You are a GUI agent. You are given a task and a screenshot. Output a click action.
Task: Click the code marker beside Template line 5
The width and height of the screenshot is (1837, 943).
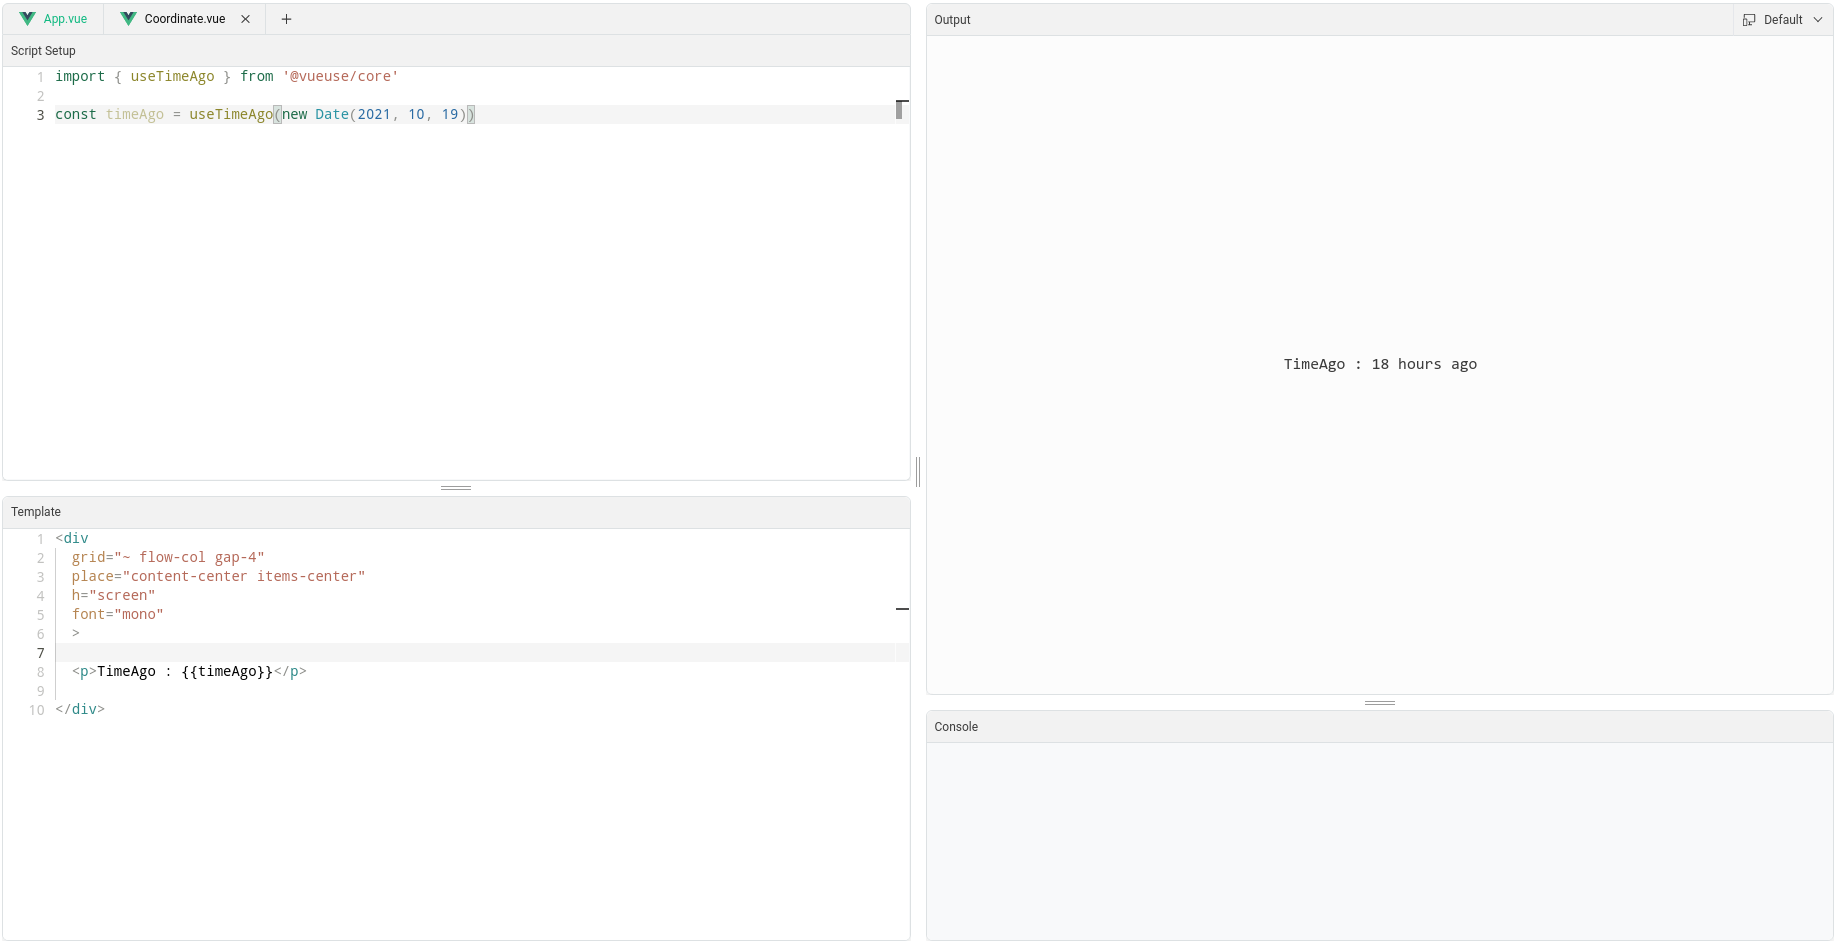click(902, 609)
